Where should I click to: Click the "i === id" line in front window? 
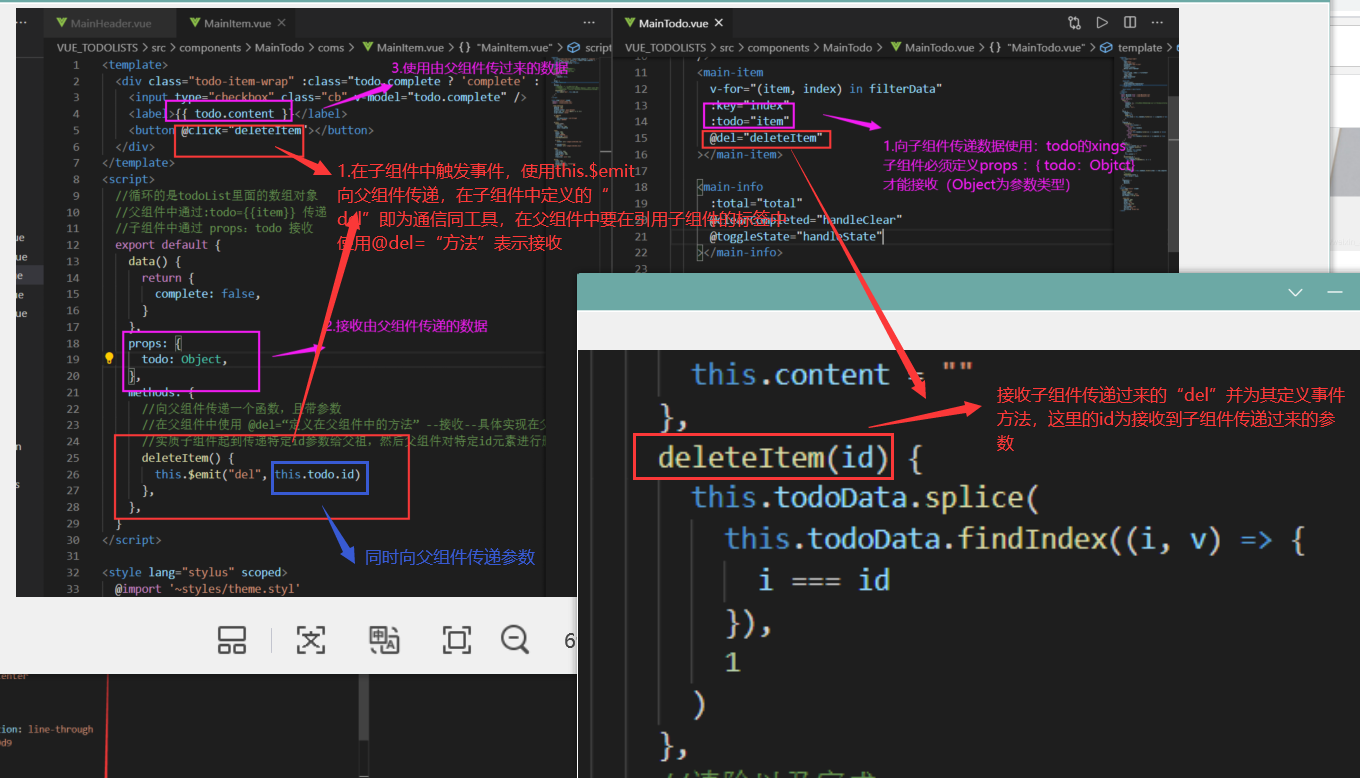point(824,580)
